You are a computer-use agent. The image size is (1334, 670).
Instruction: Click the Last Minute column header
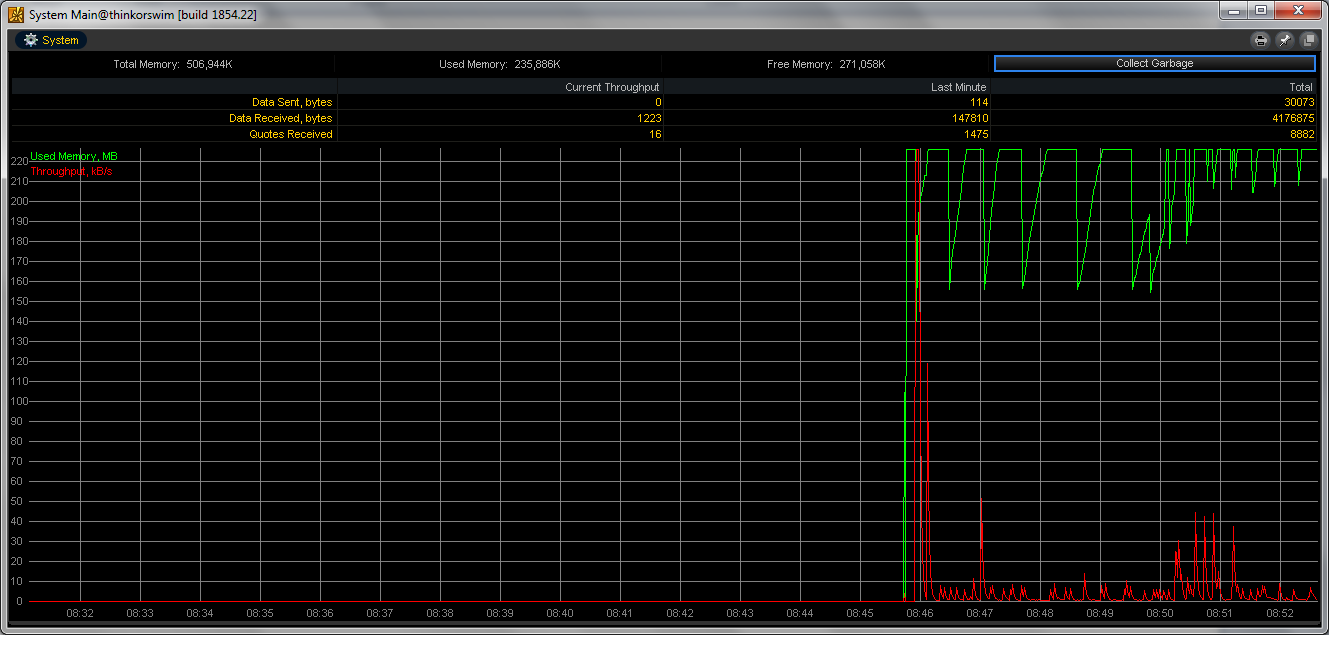pos(958,87)
